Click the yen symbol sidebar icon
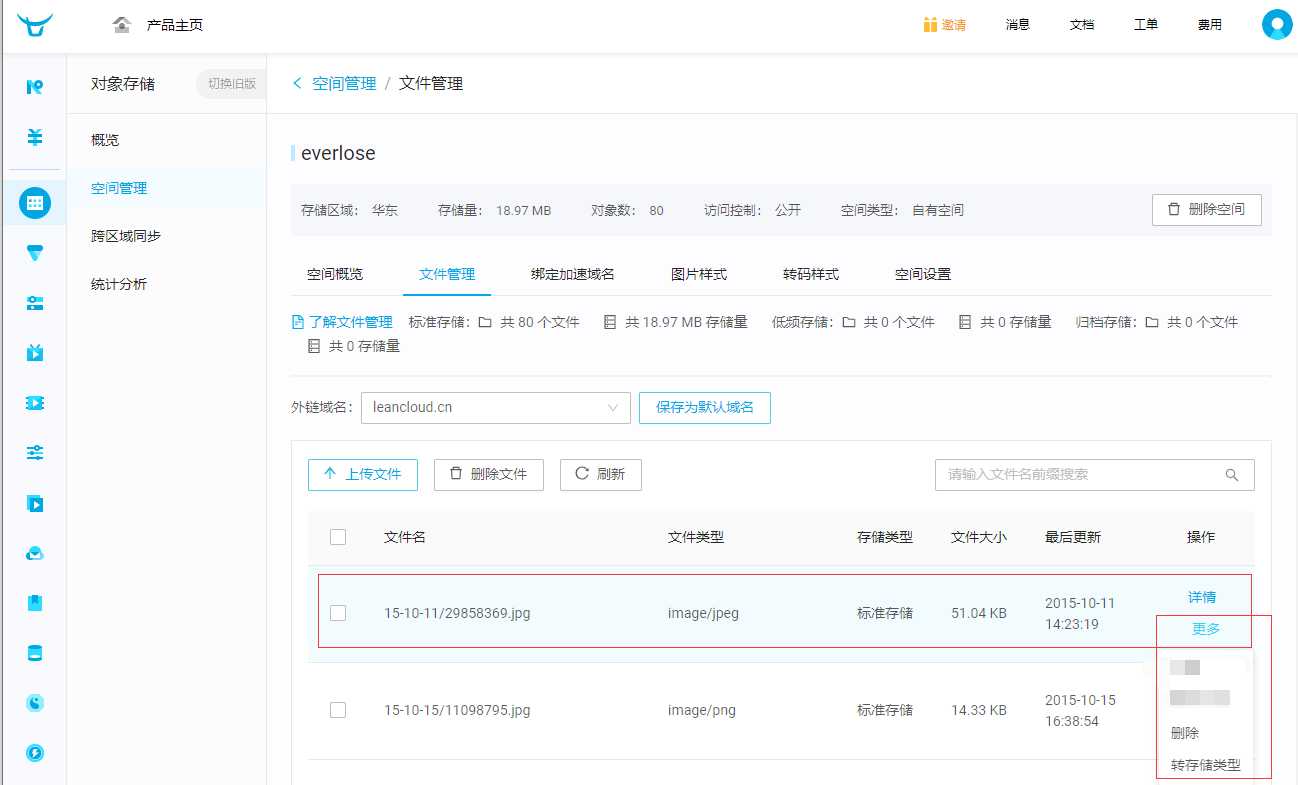The height and width of the screenshot is (785, 1298). [35, 137]
